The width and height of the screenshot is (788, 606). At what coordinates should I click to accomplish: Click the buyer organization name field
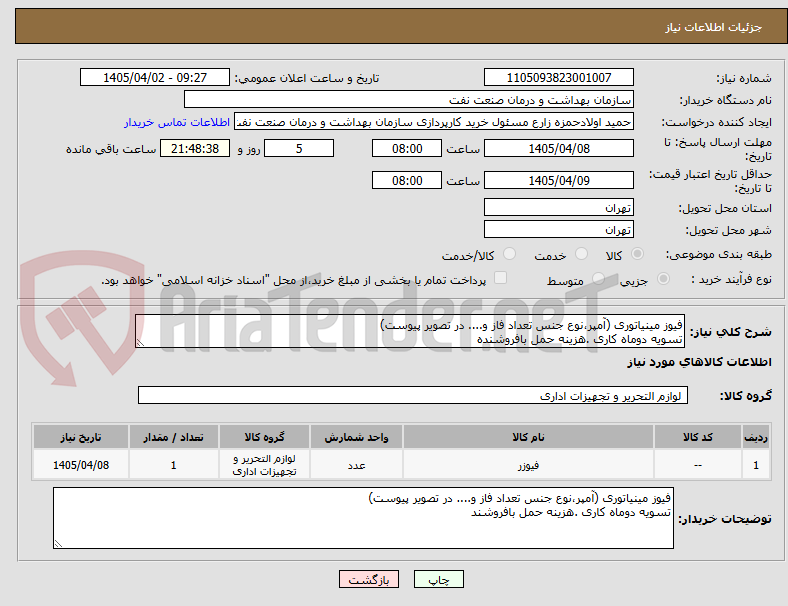[x=409, y=99]
